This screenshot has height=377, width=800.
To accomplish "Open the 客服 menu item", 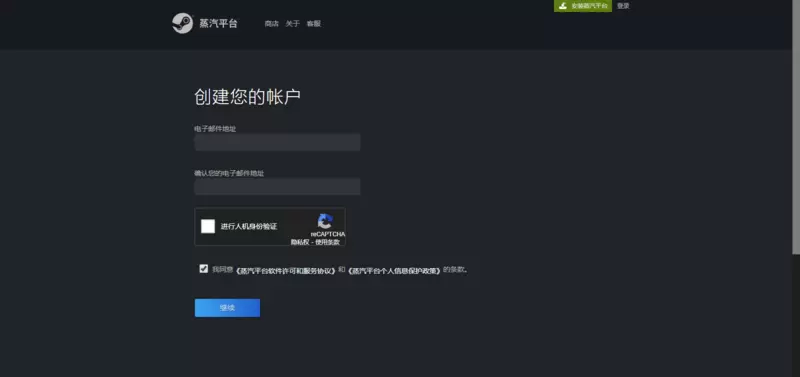I will click(x=313, y=23).
